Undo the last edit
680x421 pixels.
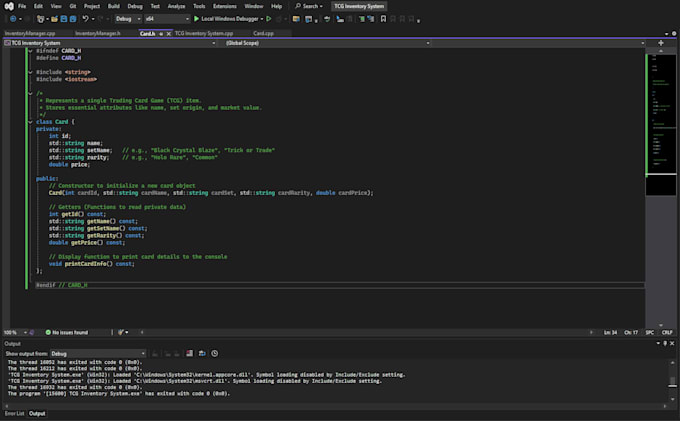(x=85, y=19)
